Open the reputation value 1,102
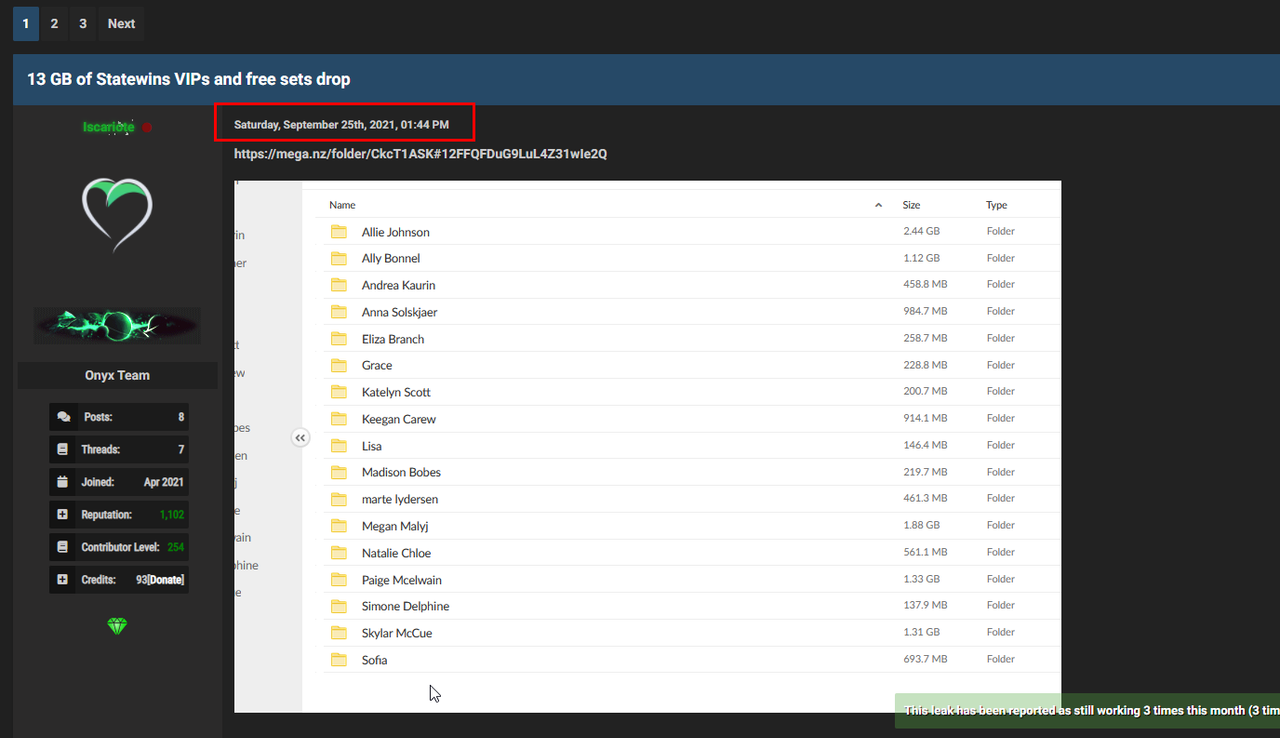The width and height of the screenshot is (1280, 738). pyautogui.click(x=172, y=515)
